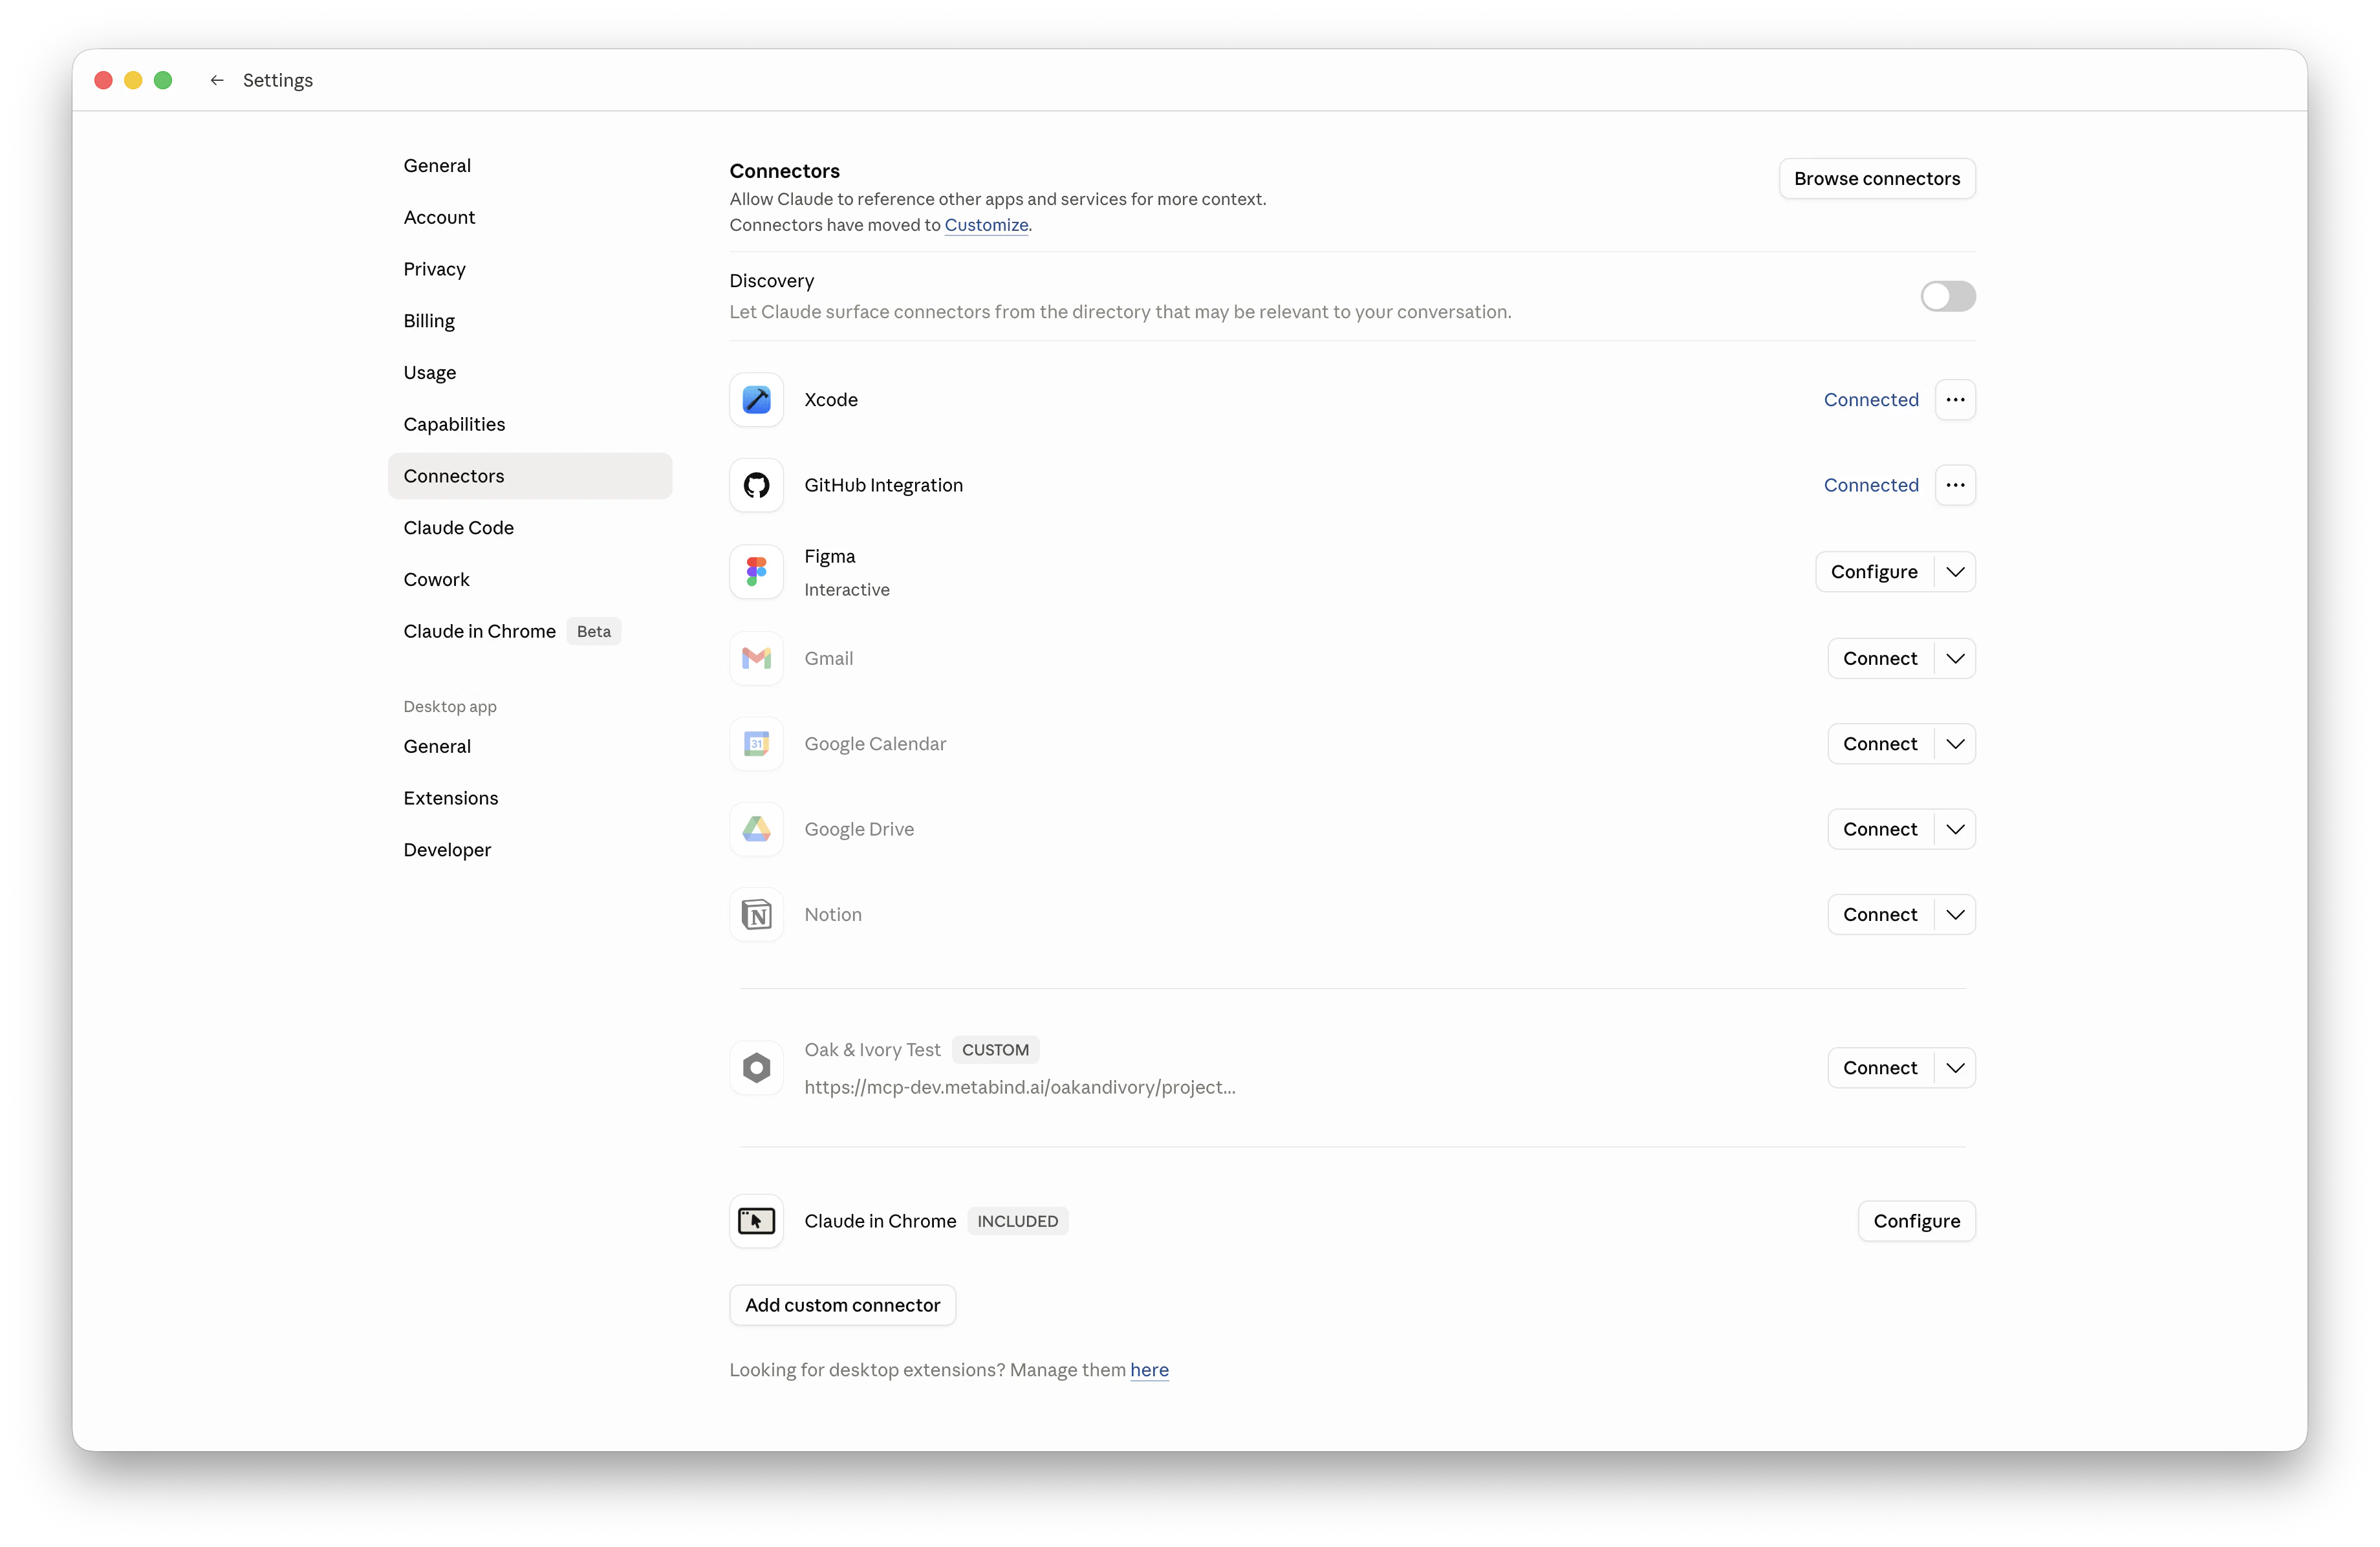Click the Google Calendar icon

(756, 744)
